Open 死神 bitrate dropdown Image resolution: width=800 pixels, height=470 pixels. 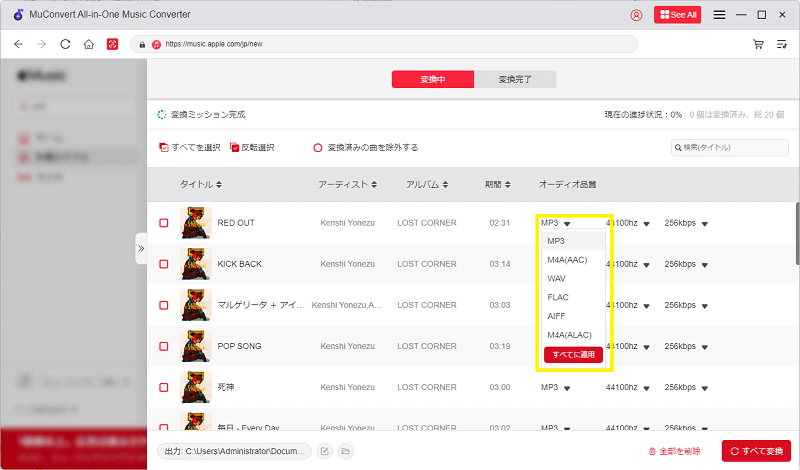click(686, 387)
